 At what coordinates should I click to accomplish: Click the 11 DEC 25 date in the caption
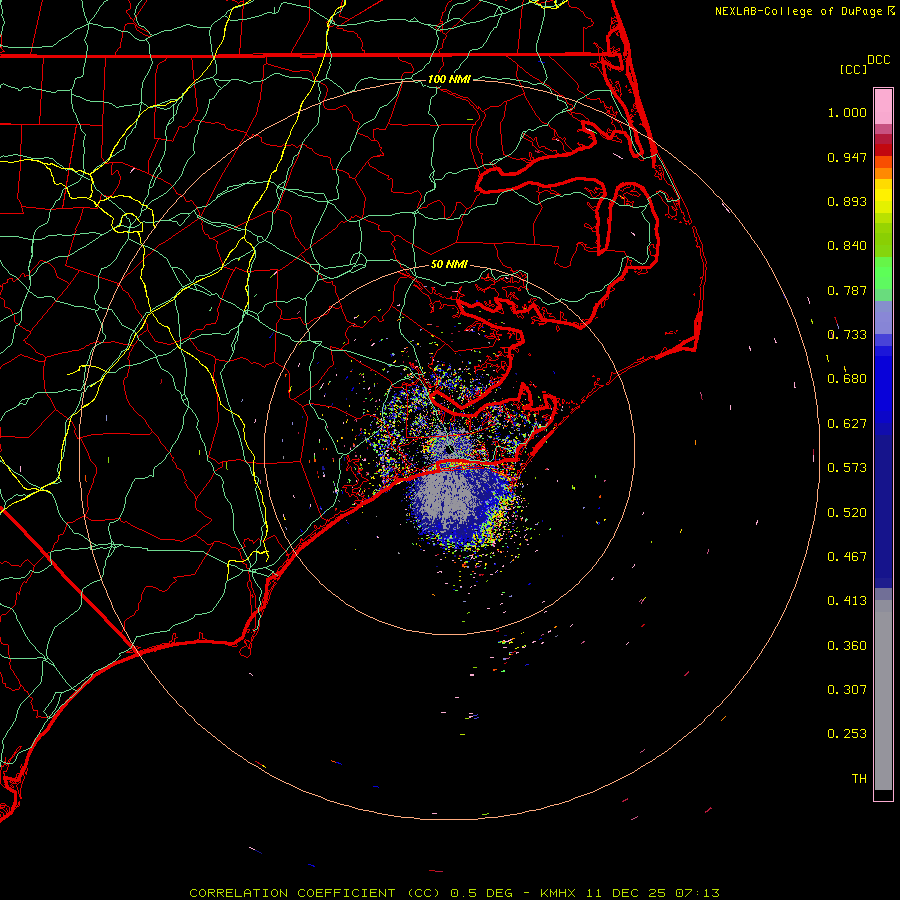[x=626, y=893]
